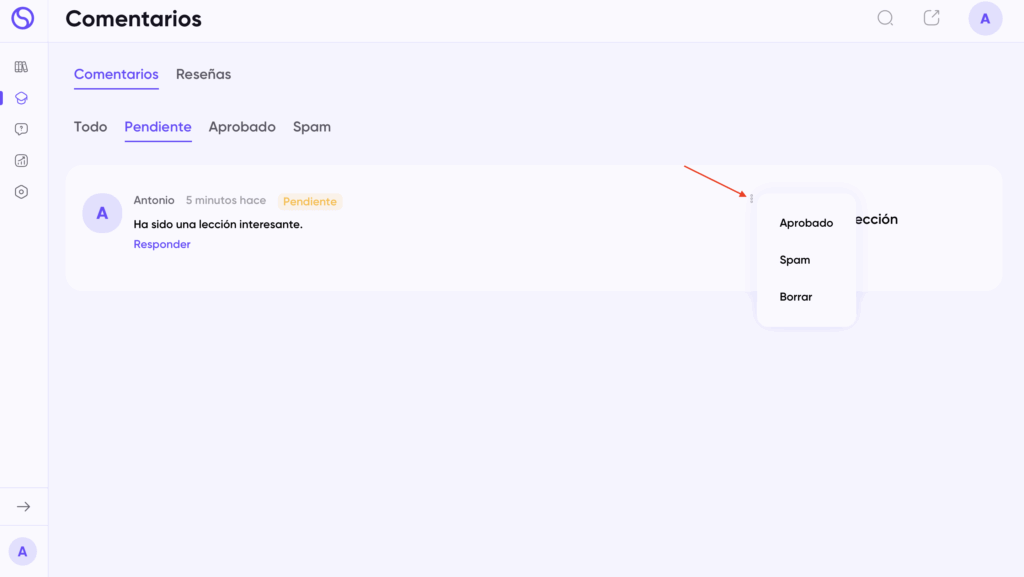This screenshot has height=577, width=1024.
Task: Click the bottom-left profile avatar
Action: 23,551
